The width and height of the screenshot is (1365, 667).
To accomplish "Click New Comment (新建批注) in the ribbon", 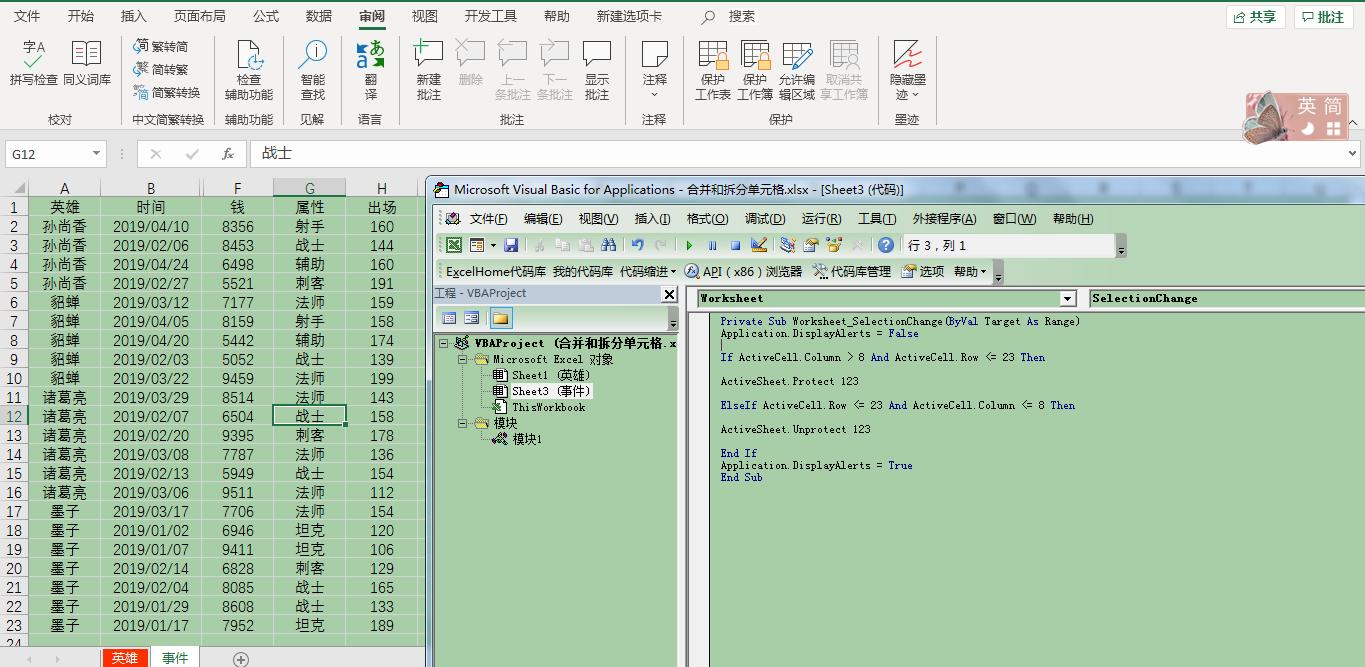I will (x=428, y=69).
